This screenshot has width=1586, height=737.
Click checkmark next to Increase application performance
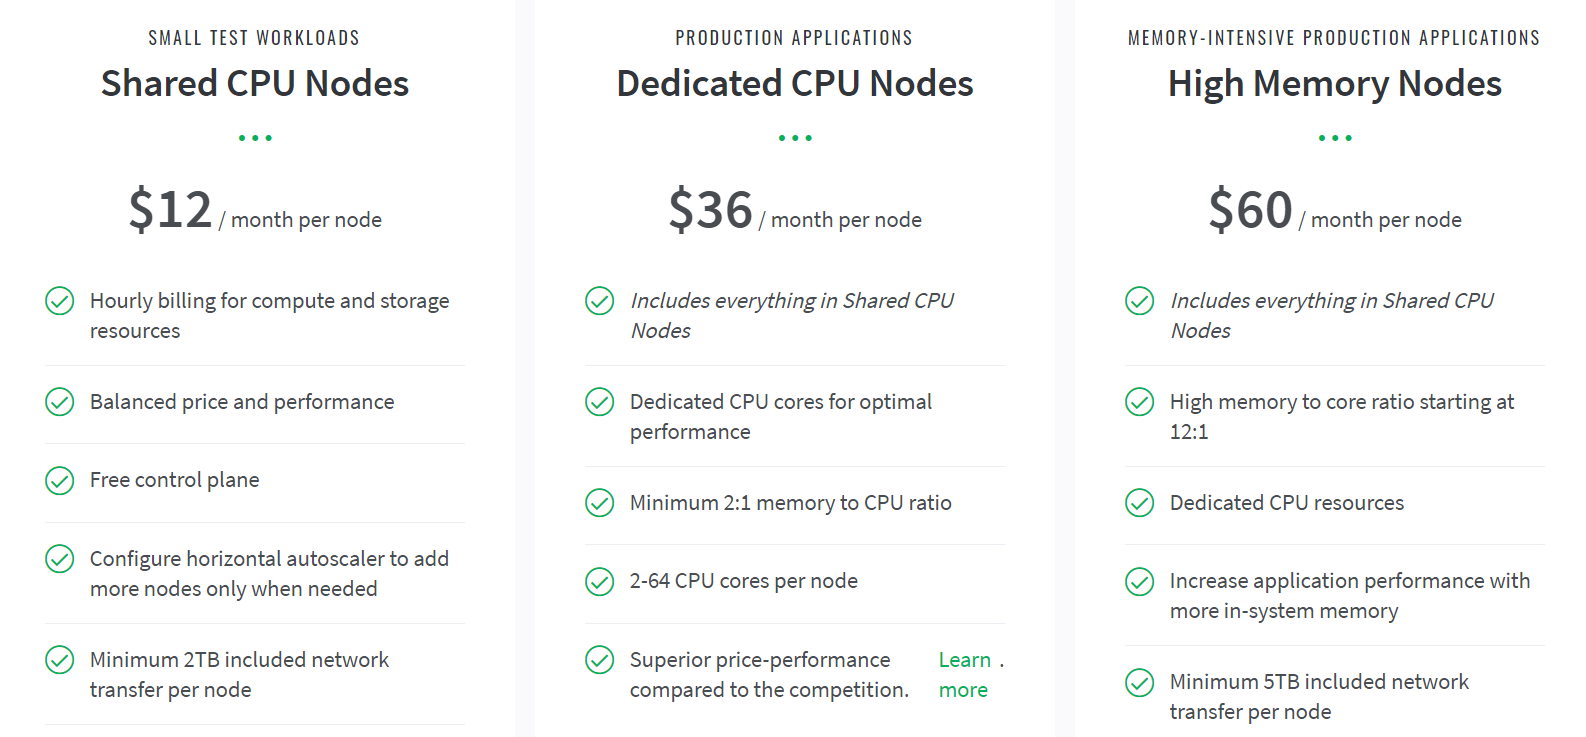tap(1140, 580)
